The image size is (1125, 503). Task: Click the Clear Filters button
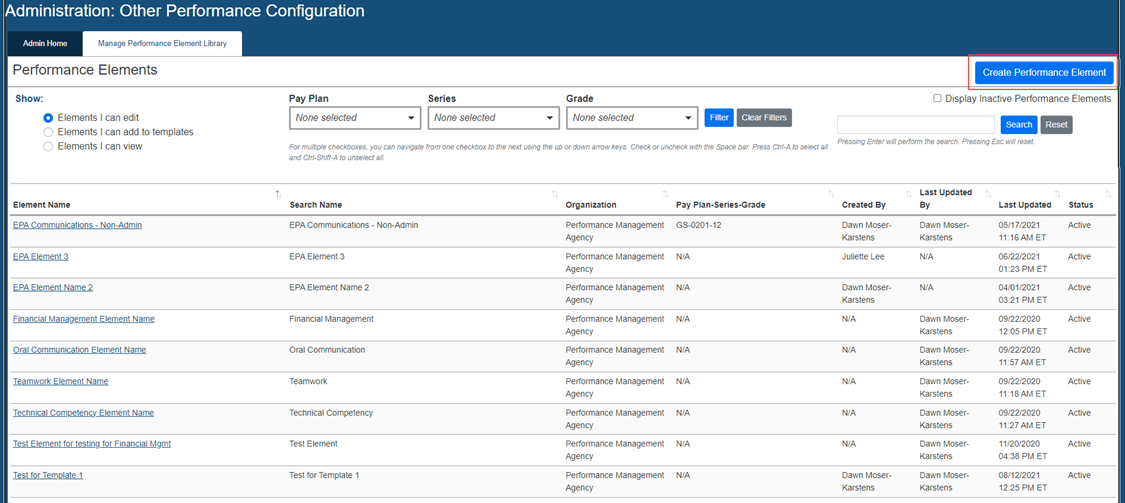pos(764,117)
